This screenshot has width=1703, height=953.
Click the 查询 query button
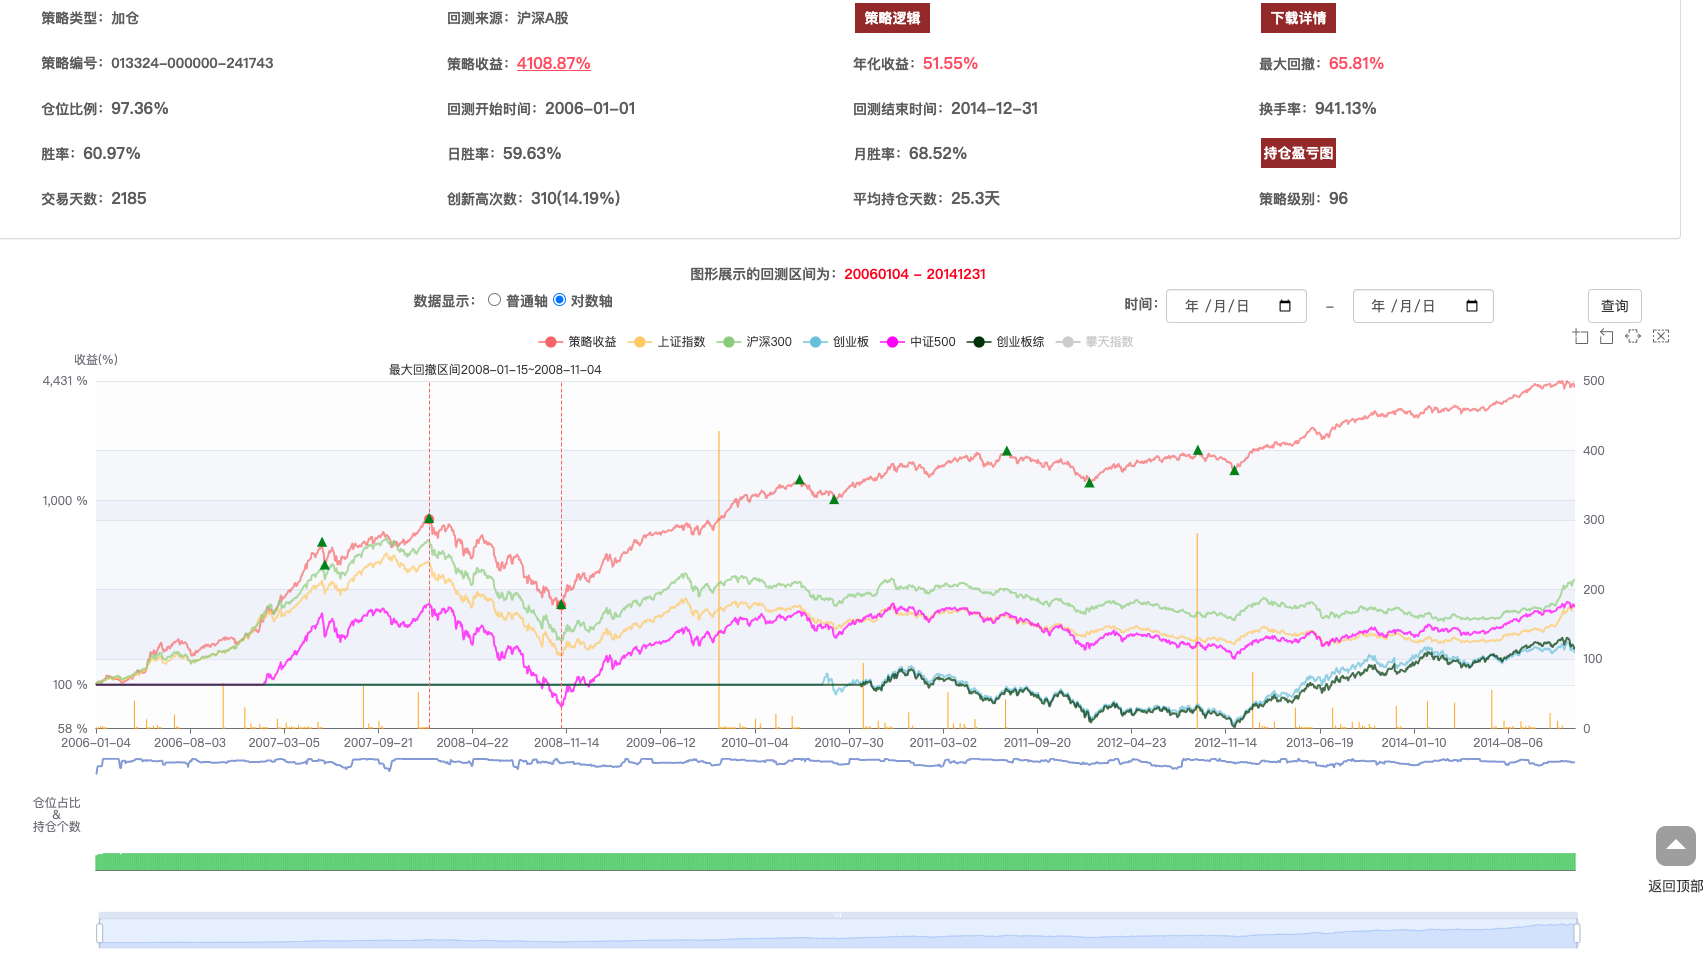[x=1614, y=306]
